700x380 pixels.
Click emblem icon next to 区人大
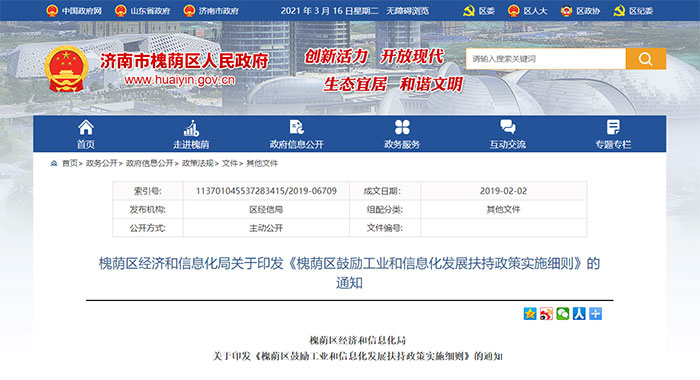514,11
